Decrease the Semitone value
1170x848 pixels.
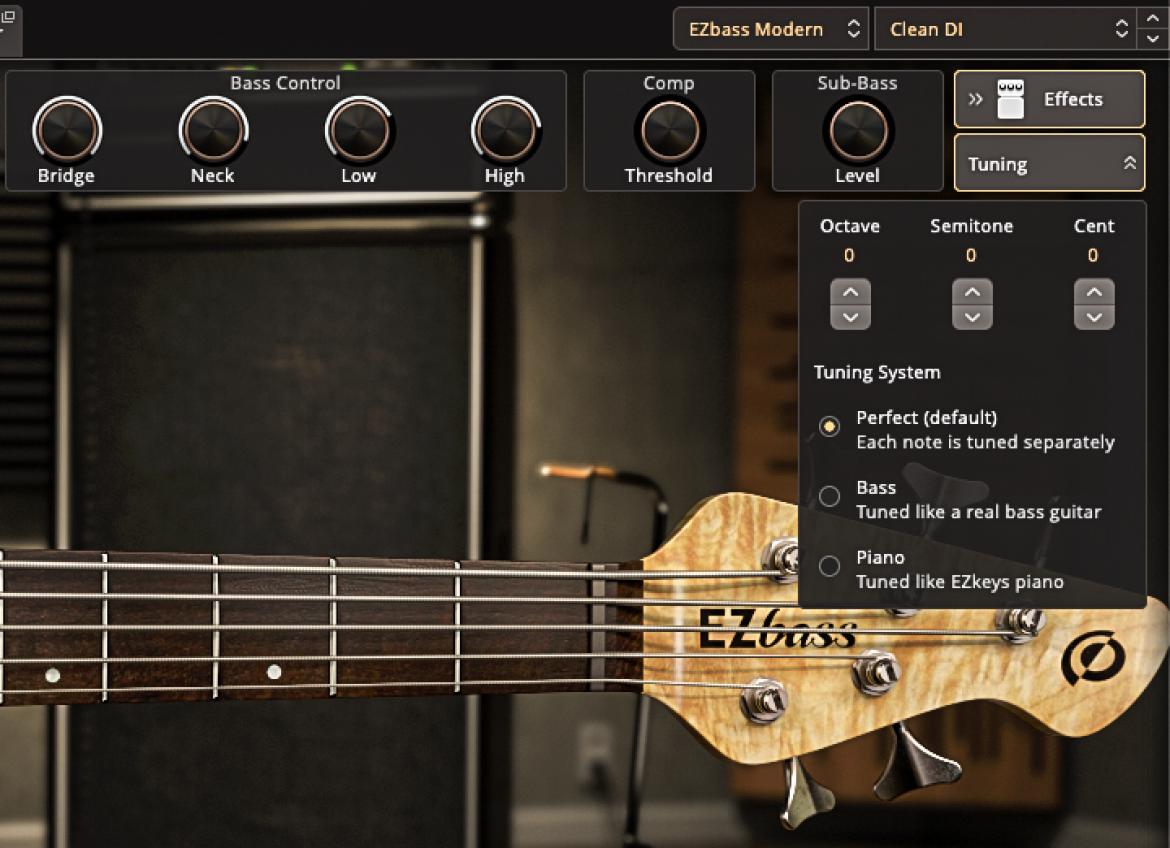pyautogui.click(x=972, y=317)
